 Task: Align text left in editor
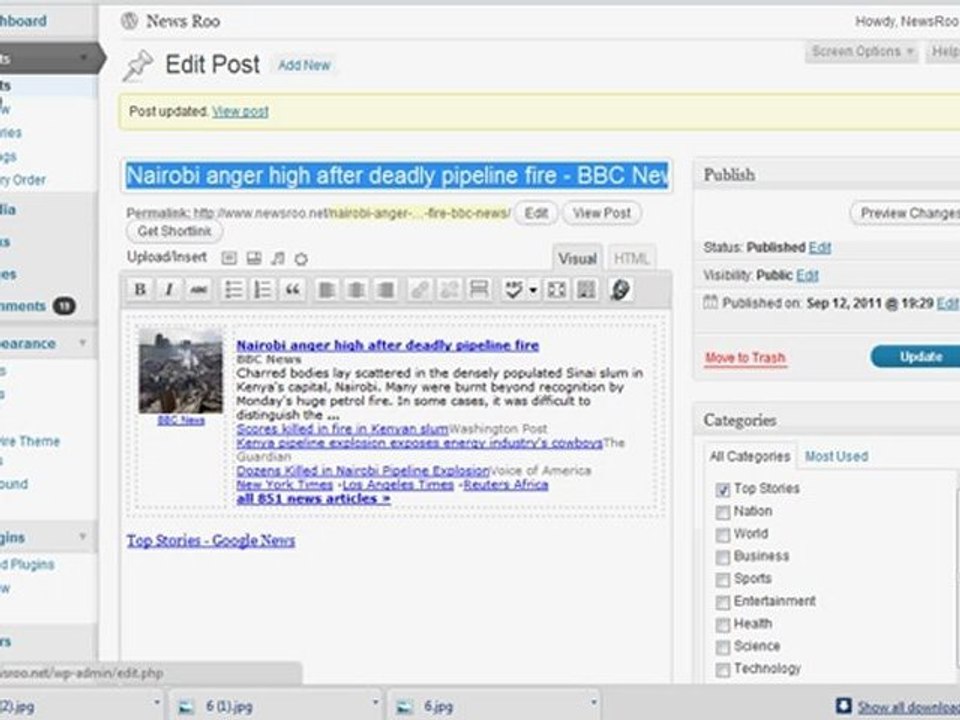[326, 290]
